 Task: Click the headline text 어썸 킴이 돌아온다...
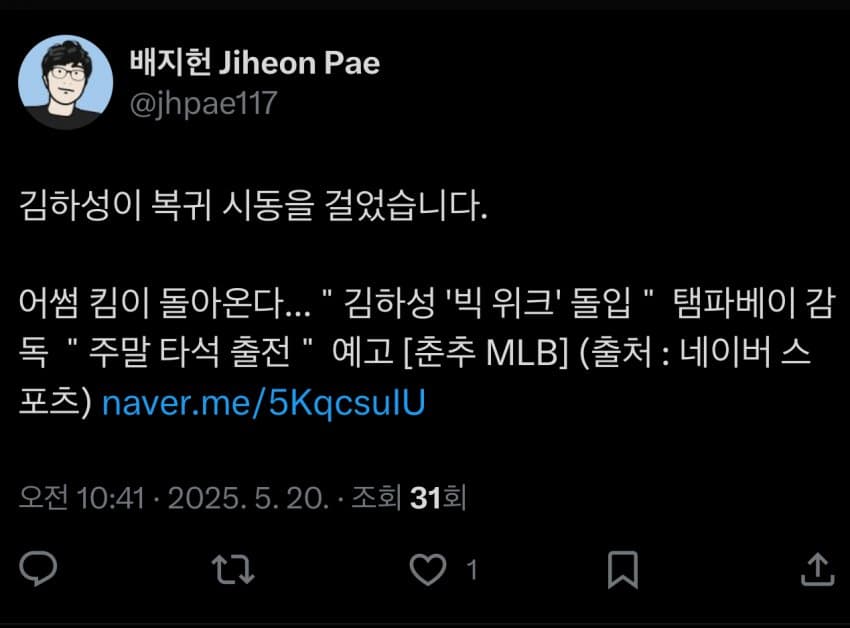[x=165, y=303]
